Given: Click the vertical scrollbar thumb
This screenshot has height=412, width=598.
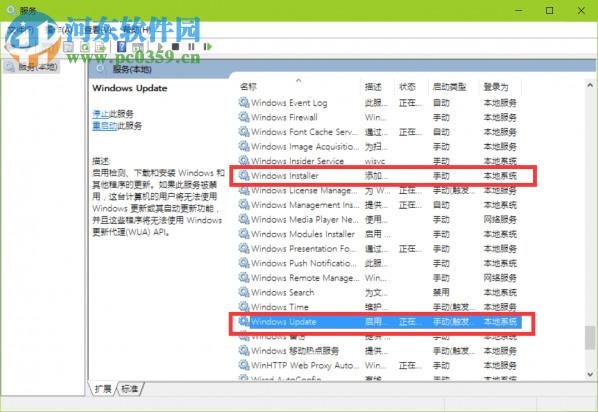Looking at the screenshot, I should coord(590,338).
